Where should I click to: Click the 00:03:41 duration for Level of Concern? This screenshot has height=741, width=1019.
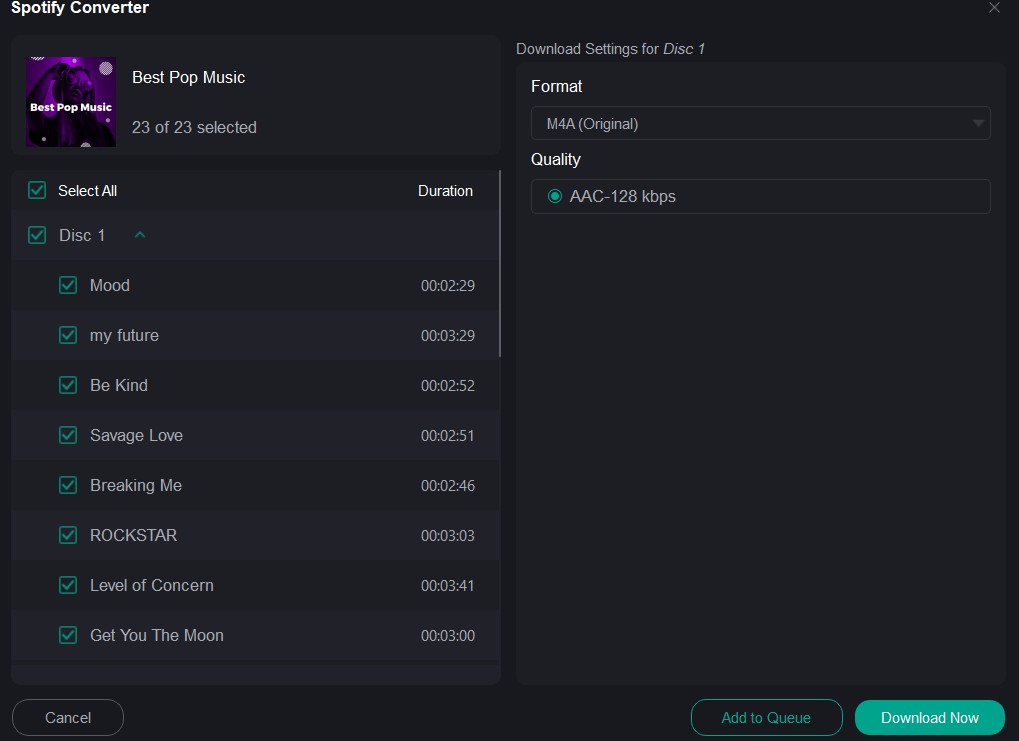point(448,586)
